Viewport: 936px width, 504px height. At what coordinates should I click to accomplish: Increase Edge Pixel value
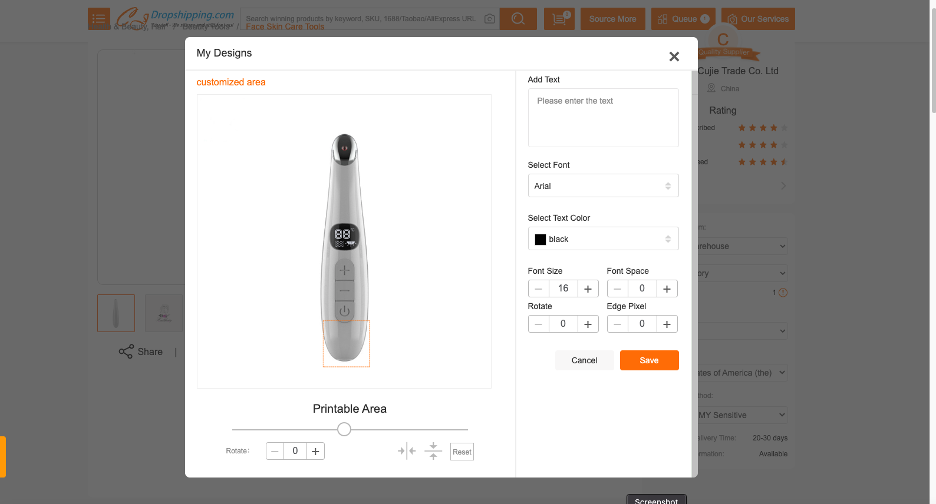click(667, 324)
